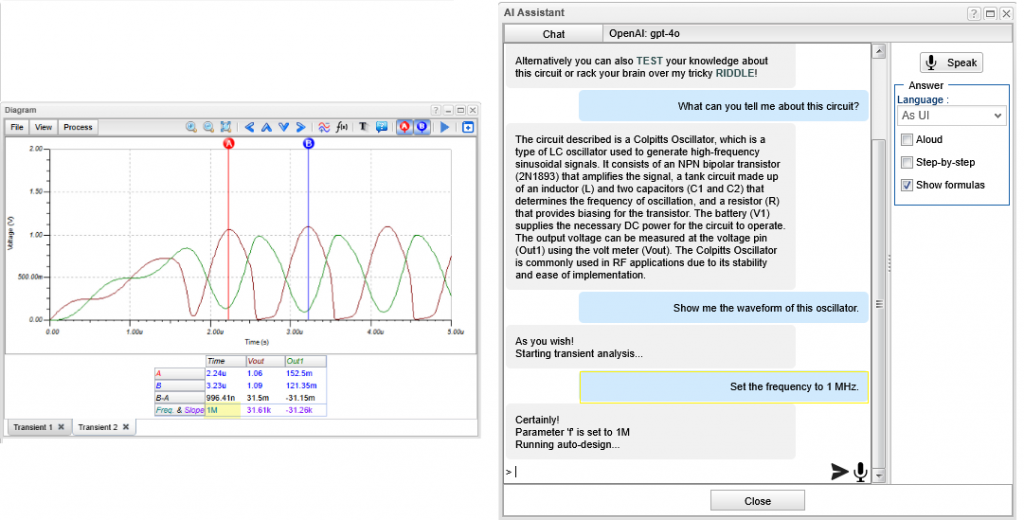Viewport: 1024px width, 520px height.
Task: Click the Freq. & Slope row header
Action: pyautogui.click(x=180, y=410)
